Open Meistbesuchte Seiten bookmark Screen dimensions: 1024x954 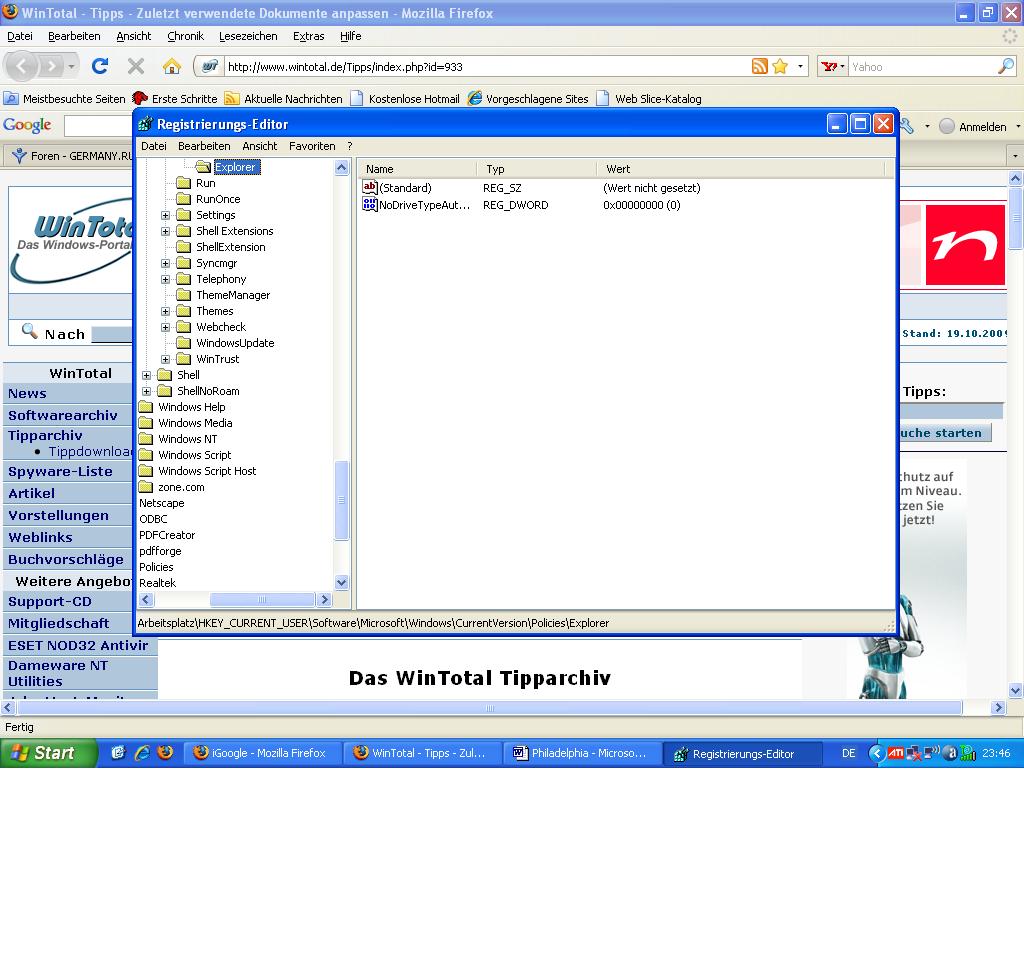click(x=65, y=99)
